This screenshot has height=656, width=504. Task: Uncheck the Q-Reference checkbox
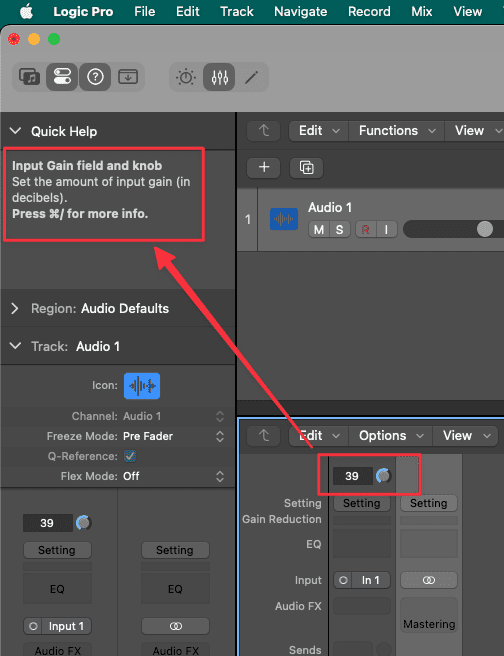click(x=130, y=456)
